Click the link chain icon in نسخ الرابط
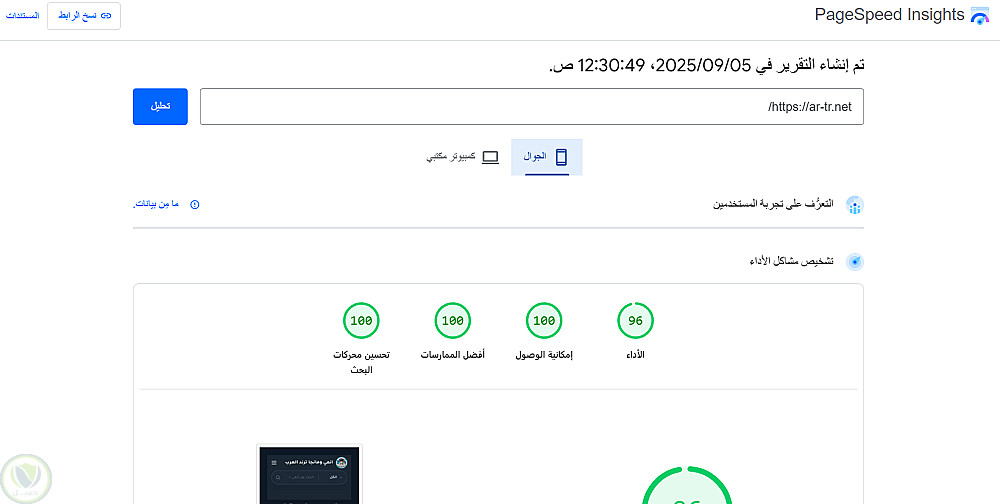Viewport: 1000px width, 504px height. pyautogui.click(x=106, y=15)
